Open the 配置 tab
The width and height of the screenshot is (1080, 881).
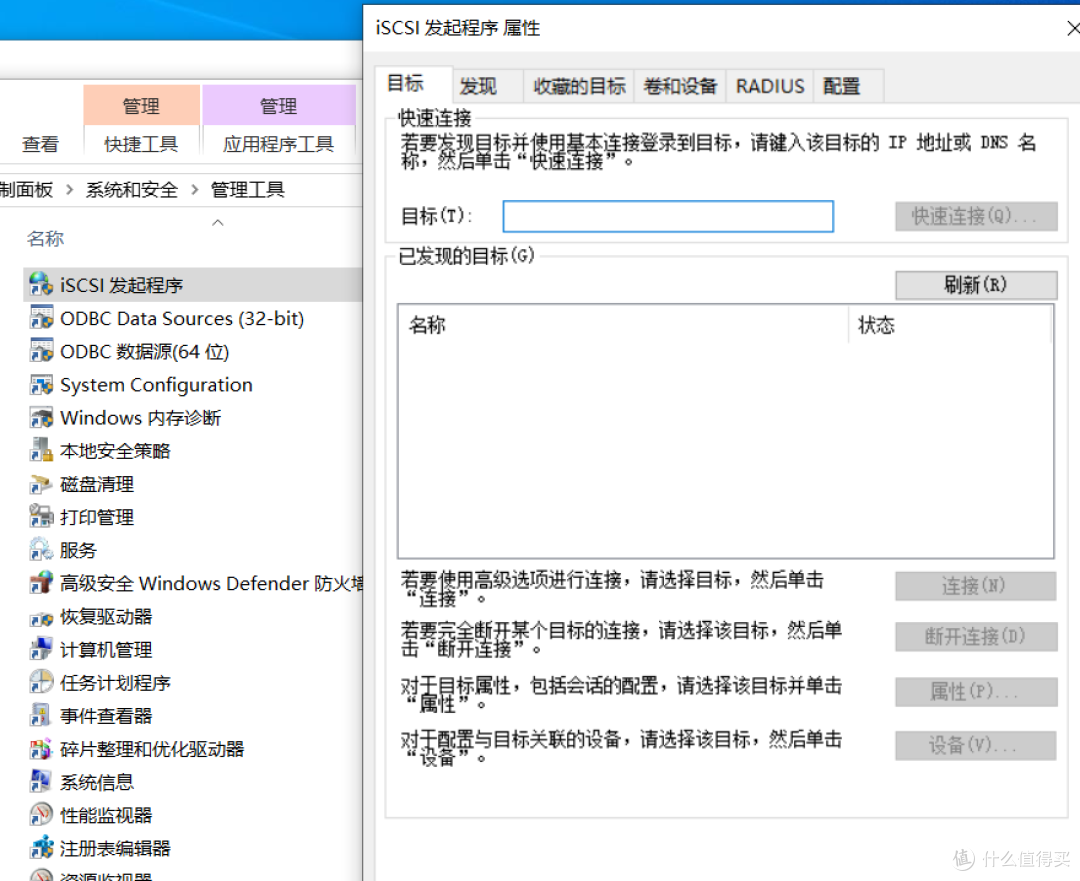(849, 86)
